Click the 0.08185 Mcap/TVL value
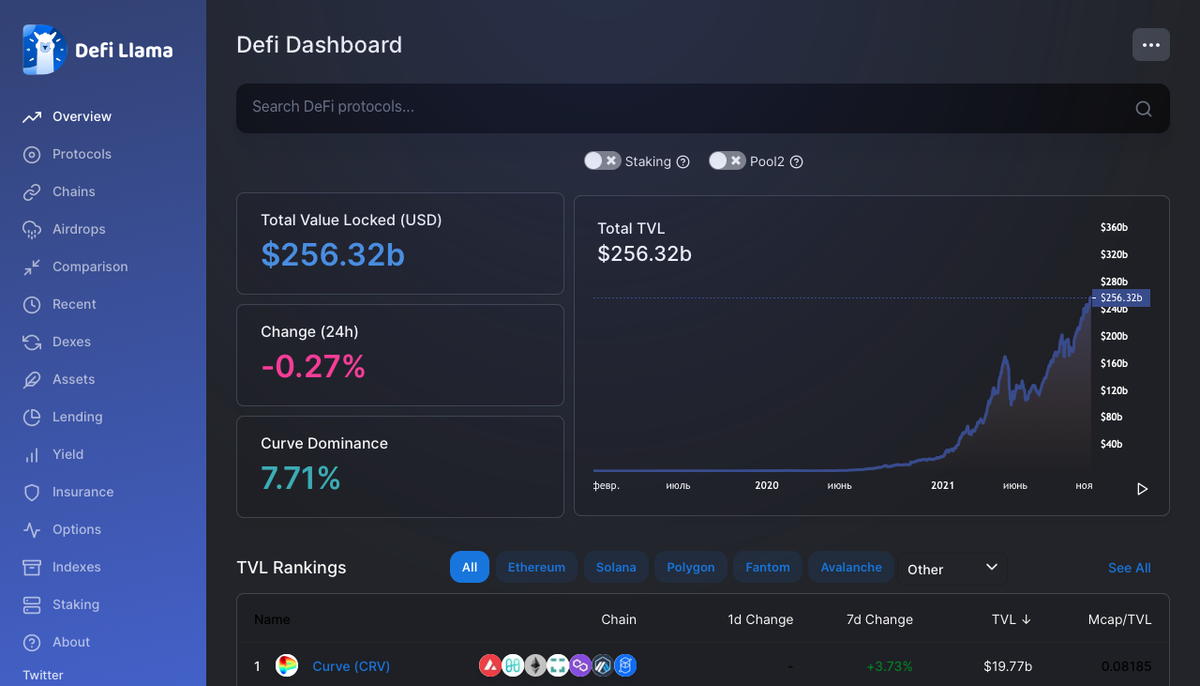Image resolution: width=1200 pixels, height=686 pixels. pyautogui.click(x=1126, y=666)
